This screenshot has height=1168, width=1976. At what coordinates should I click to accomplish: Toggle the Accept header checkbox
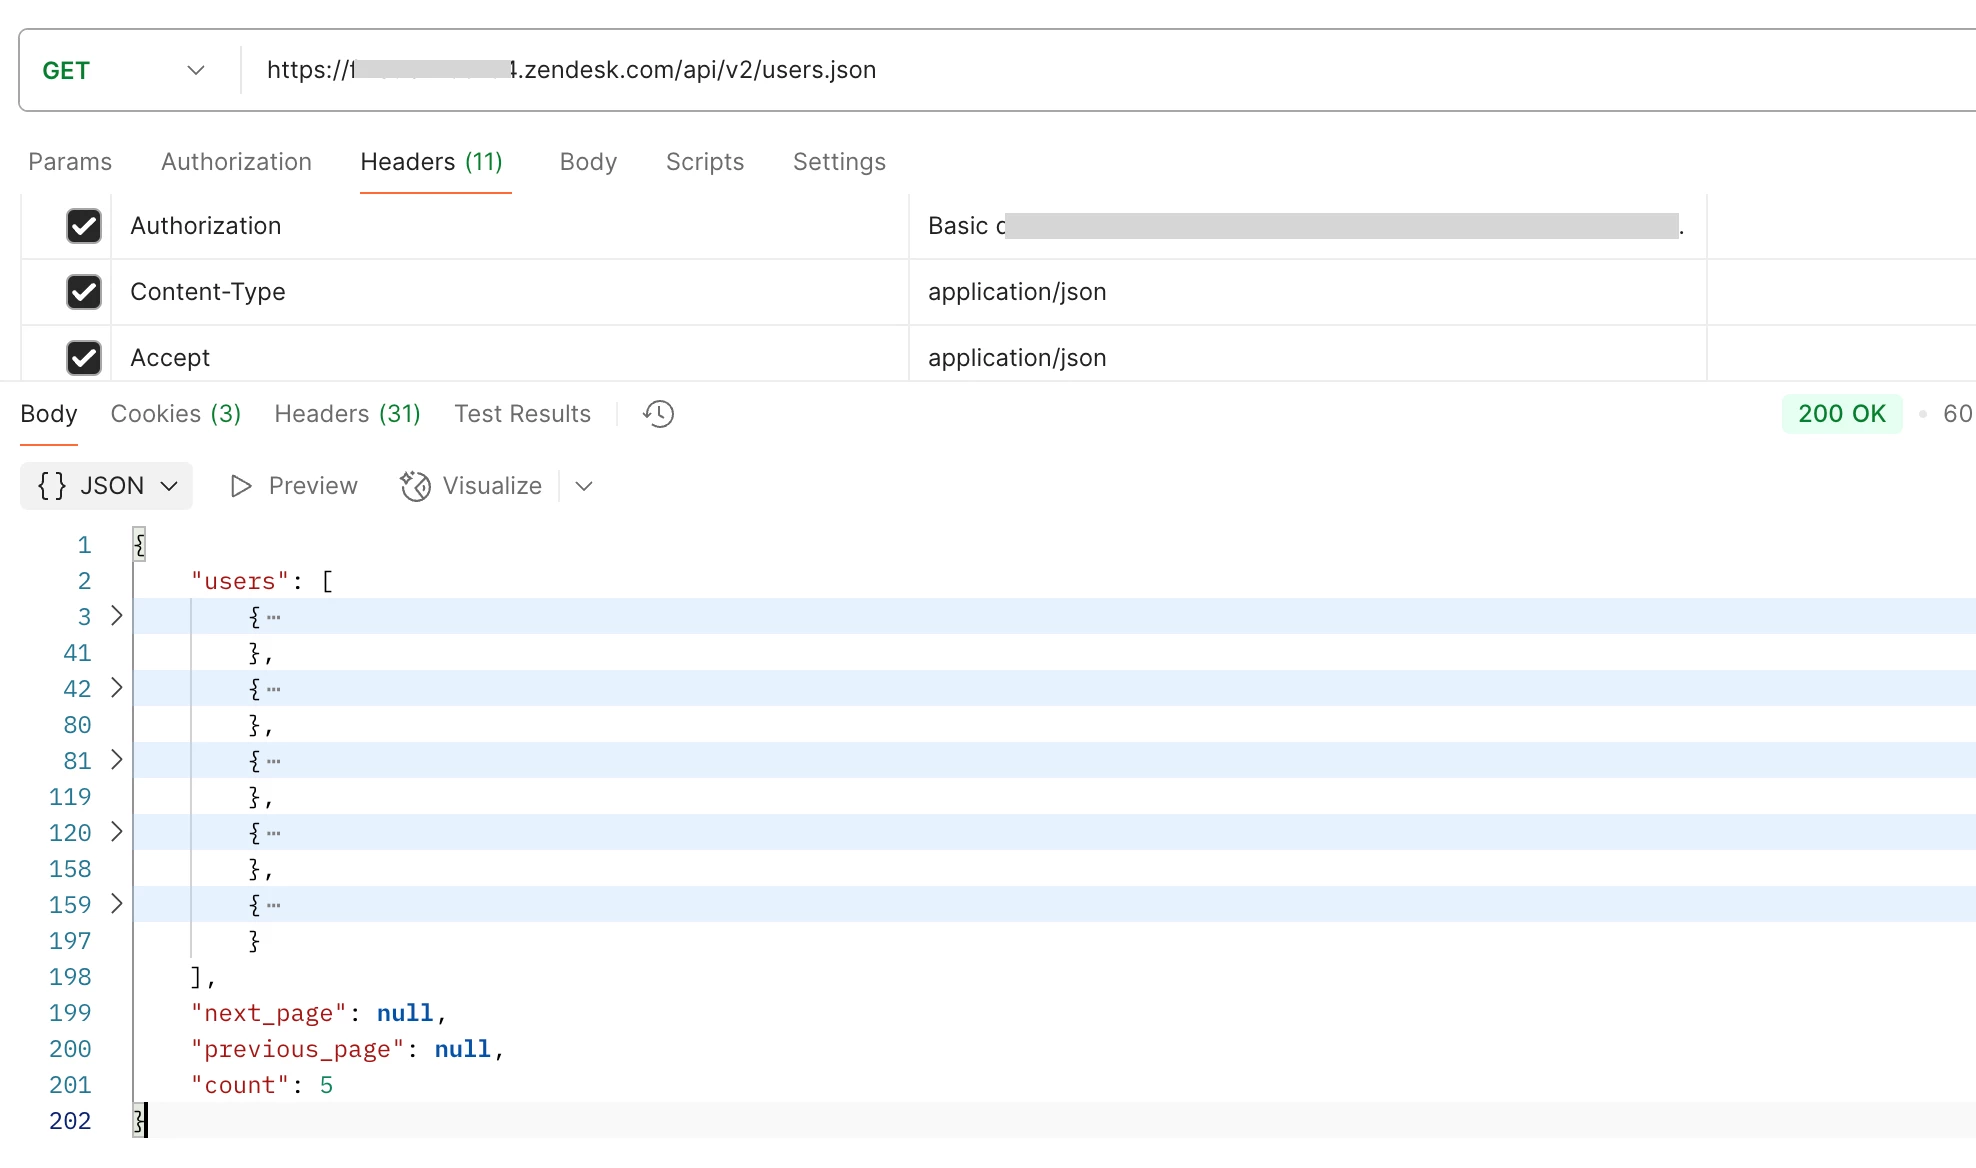(84, 357)
